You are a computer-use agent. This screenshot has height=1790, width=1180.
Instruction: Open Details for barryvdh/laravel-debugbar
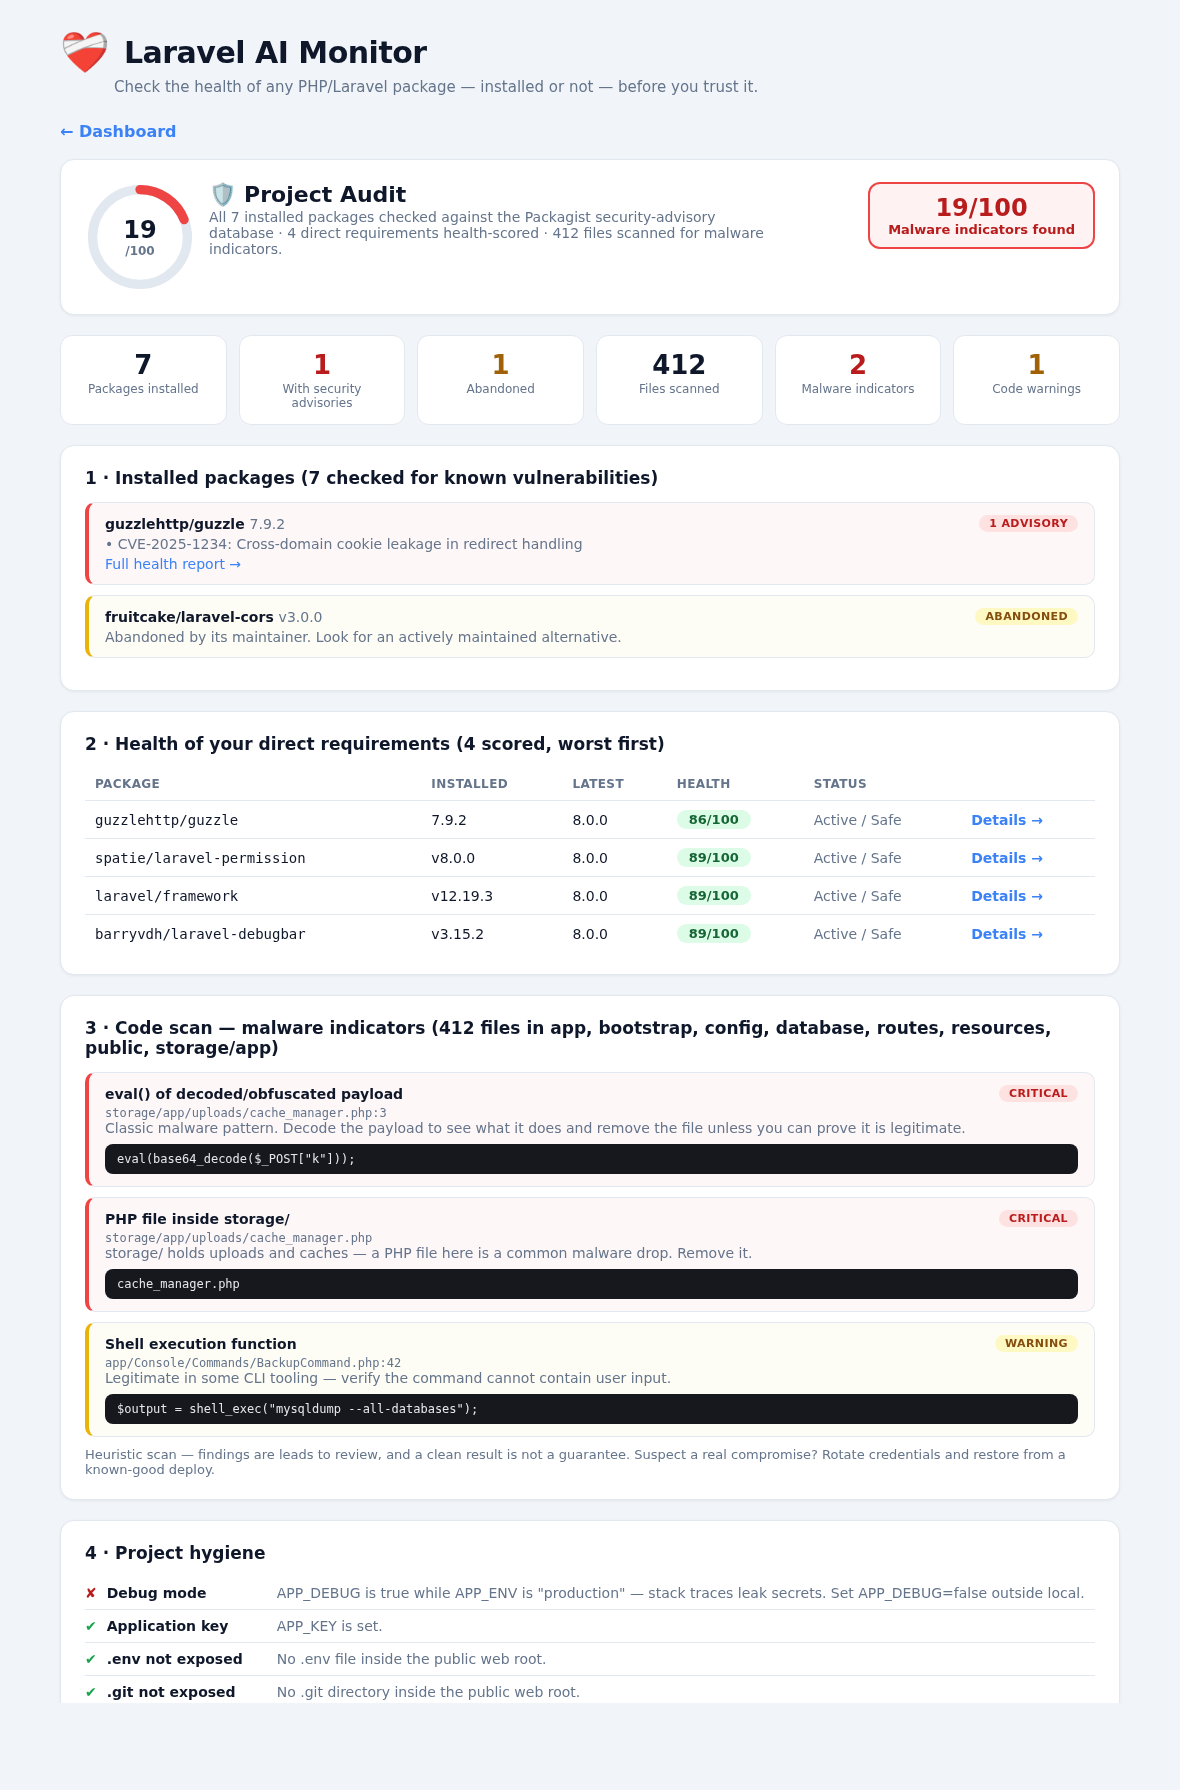1007,934
